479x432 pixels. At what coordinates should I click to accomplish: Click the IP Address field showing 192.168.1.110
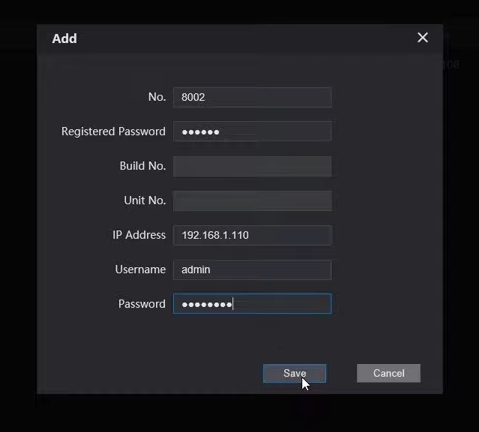[x=252, y=235]
